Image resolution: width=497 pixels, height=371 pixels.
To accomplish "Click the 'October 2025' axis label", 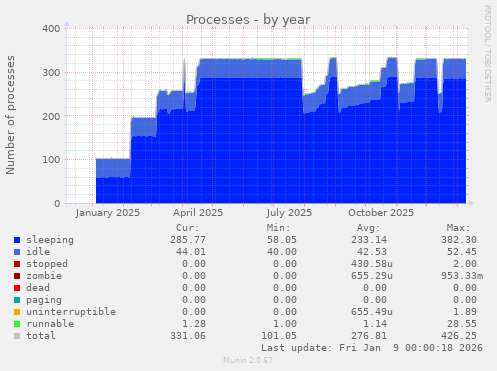I will [x=381, y=213].
